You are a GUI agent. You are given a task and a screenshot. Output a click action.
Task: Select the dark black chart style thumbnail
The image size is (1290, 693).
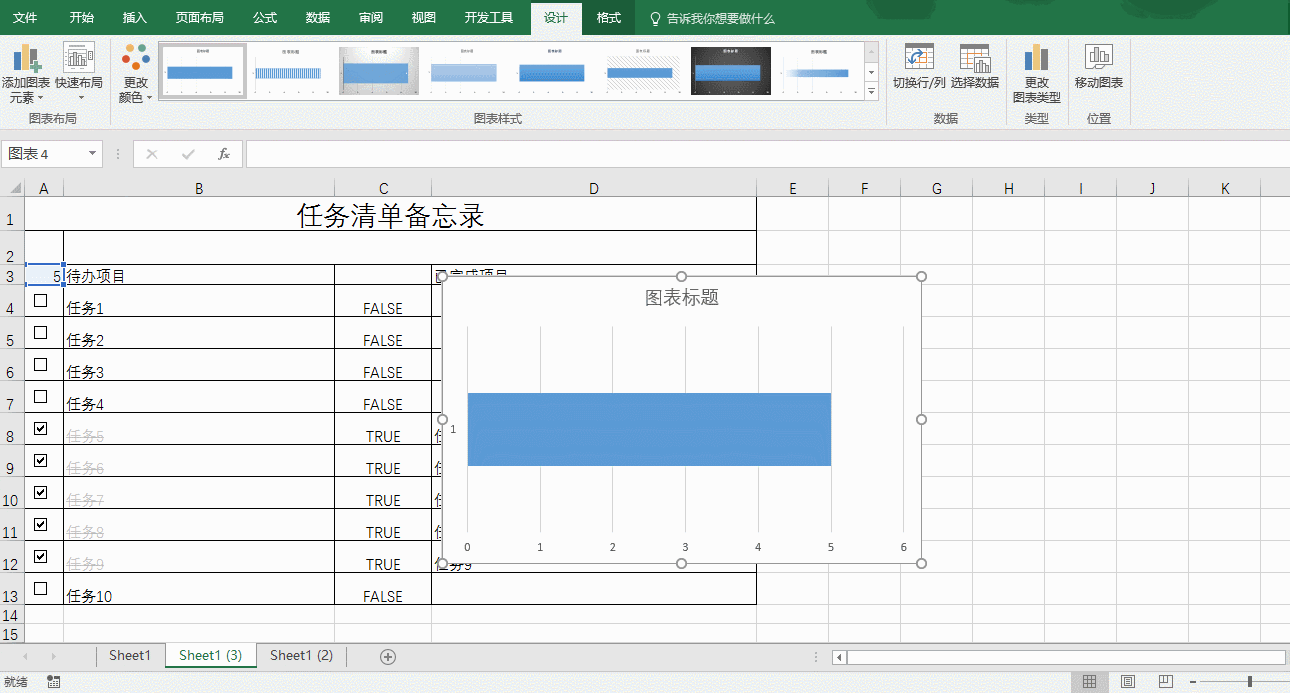(732, 70)
